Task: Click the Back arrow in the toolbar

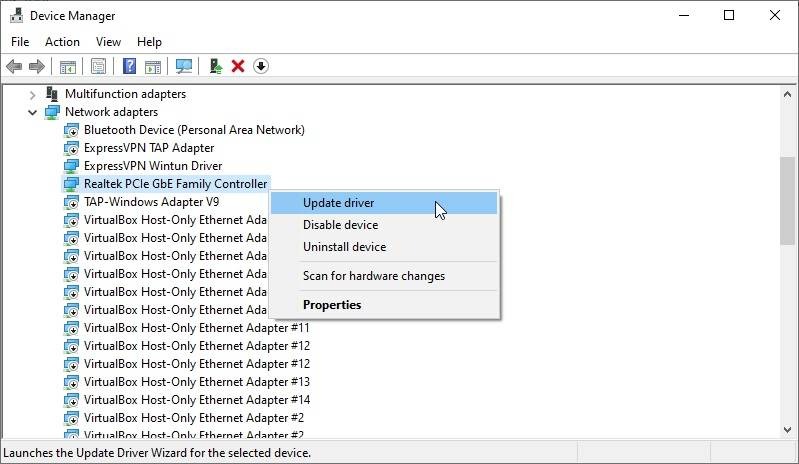Action: (x=14, y=66)
